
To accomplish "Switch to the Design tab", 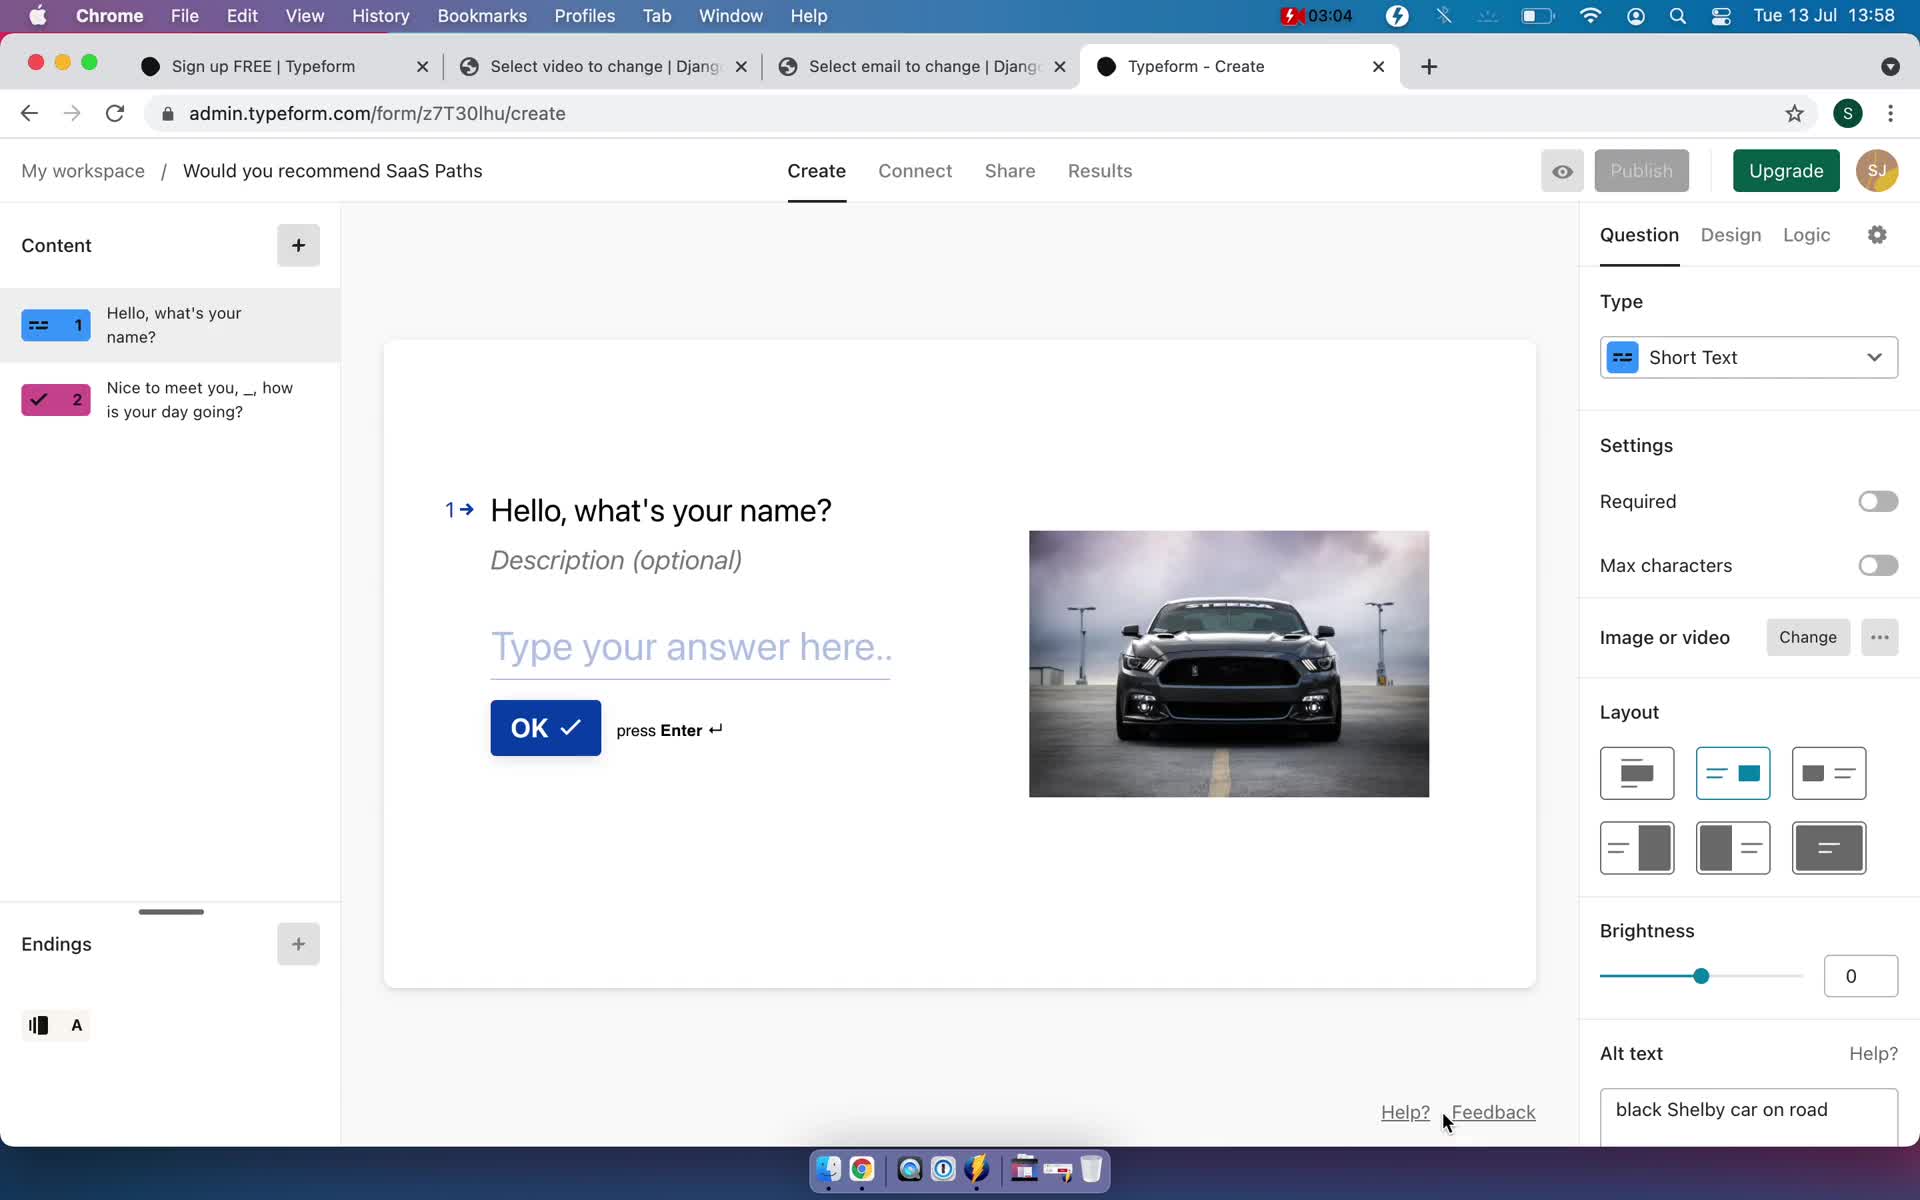I will (1731, 235).
